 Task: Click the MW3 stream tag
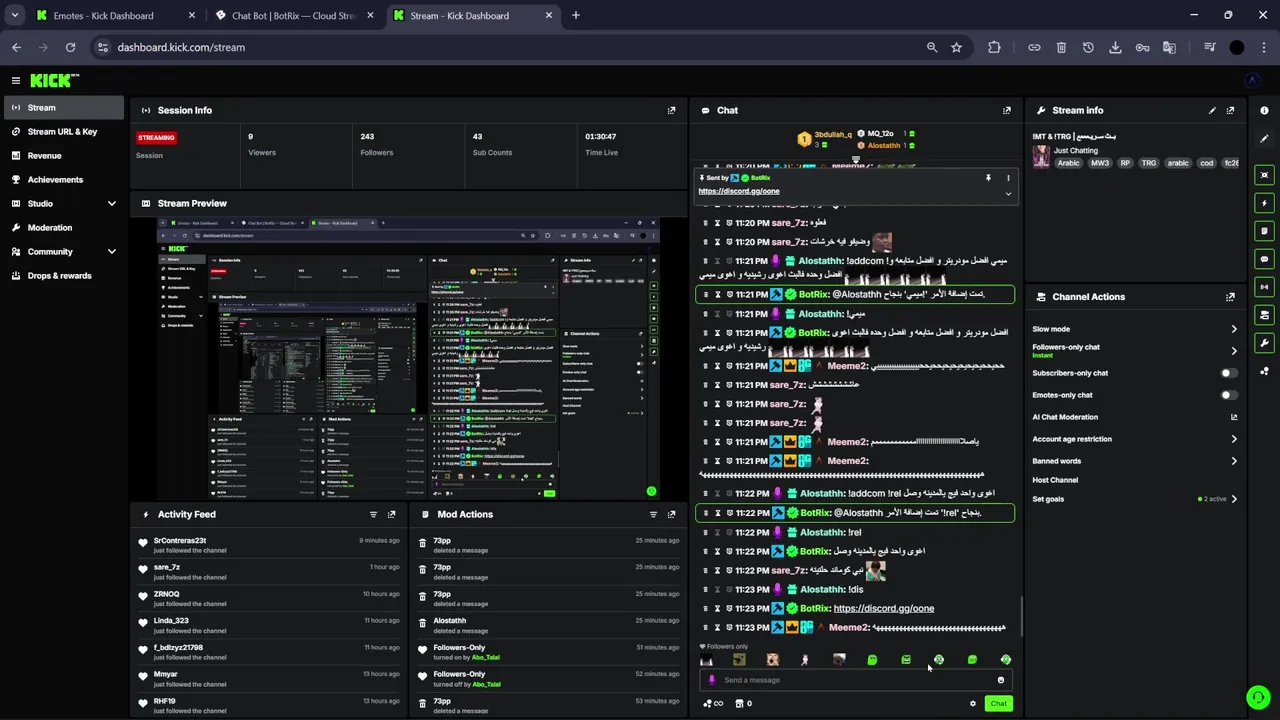point(1100,163)
